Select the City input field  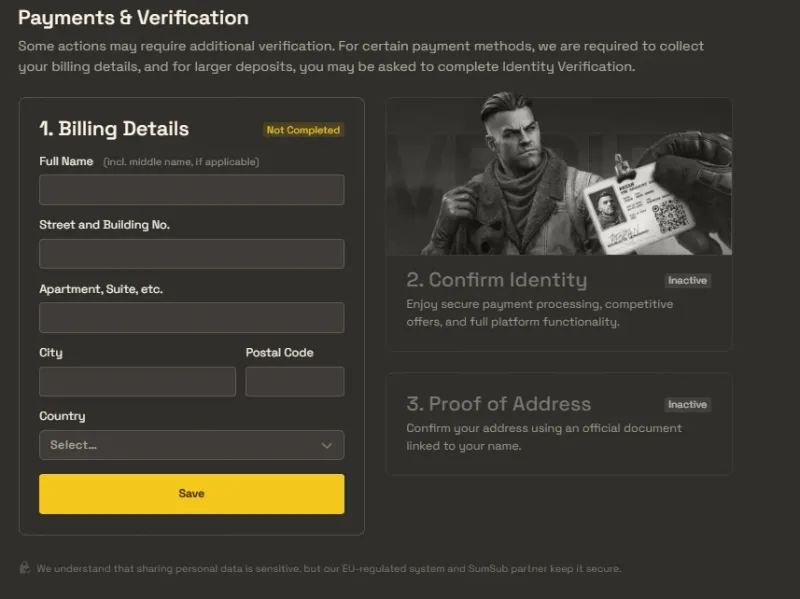pos(137,381)
